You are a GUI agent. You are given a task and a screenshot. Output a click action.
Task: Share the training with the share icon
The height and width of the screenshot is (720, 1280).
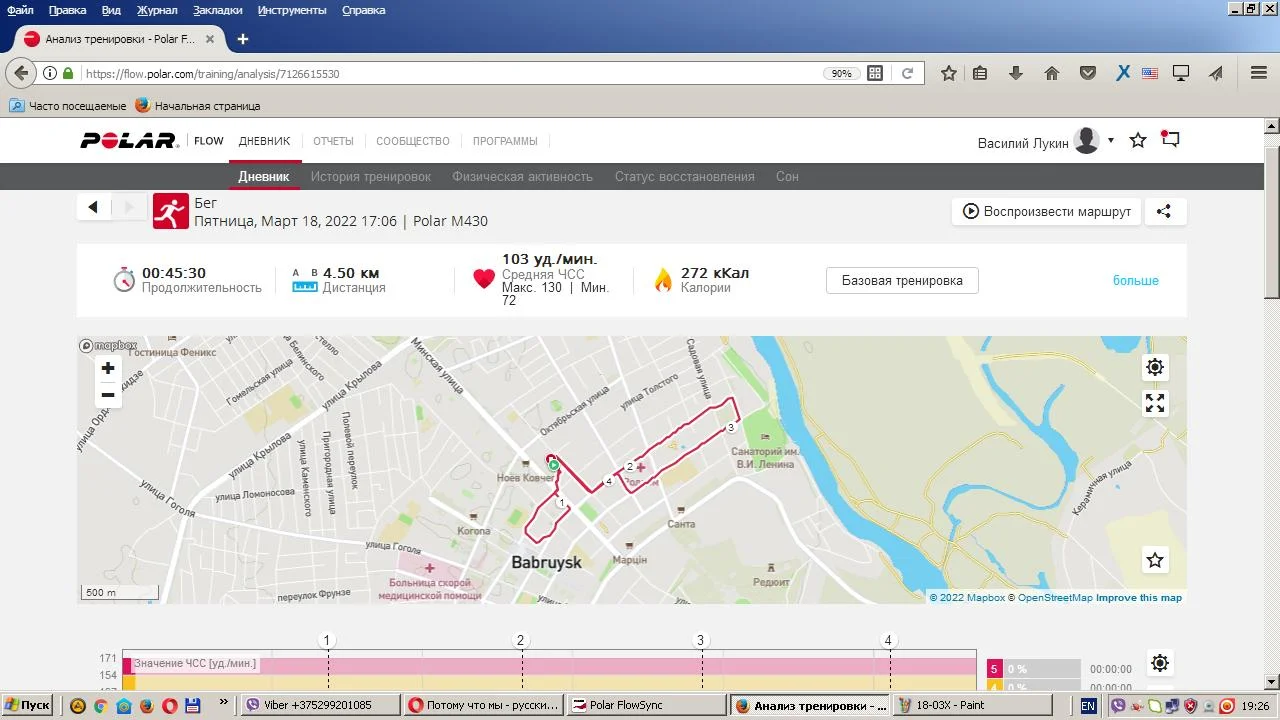coord(1164,211)
